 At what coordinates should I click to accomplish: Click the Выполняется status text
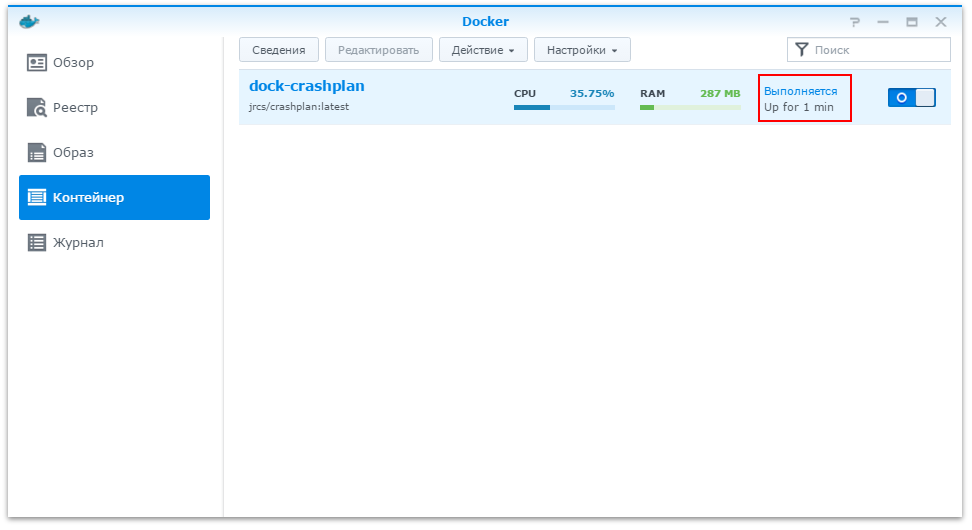tap(800, 91)
